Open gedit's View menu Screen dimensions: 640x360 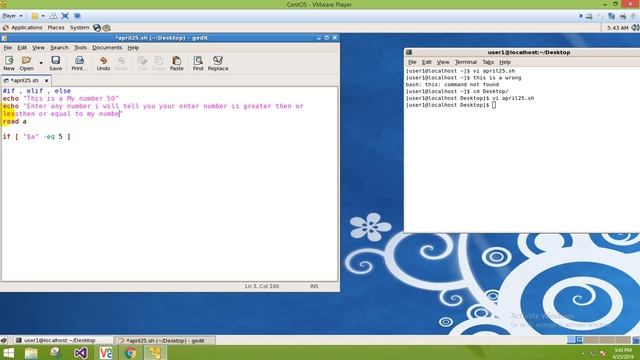pyautogui.click(x=38, y=48)
